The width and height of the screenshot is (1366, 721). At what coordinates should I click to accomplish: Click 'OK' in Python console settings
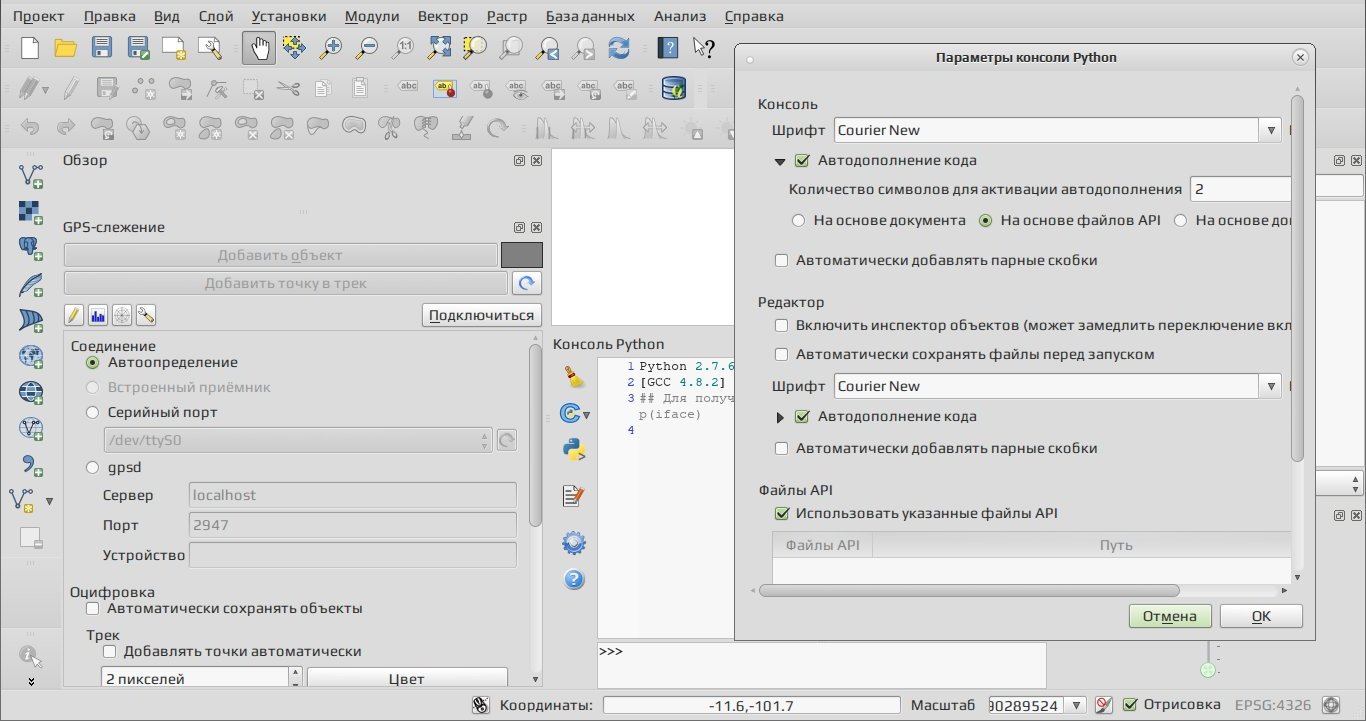point(1261,616)
